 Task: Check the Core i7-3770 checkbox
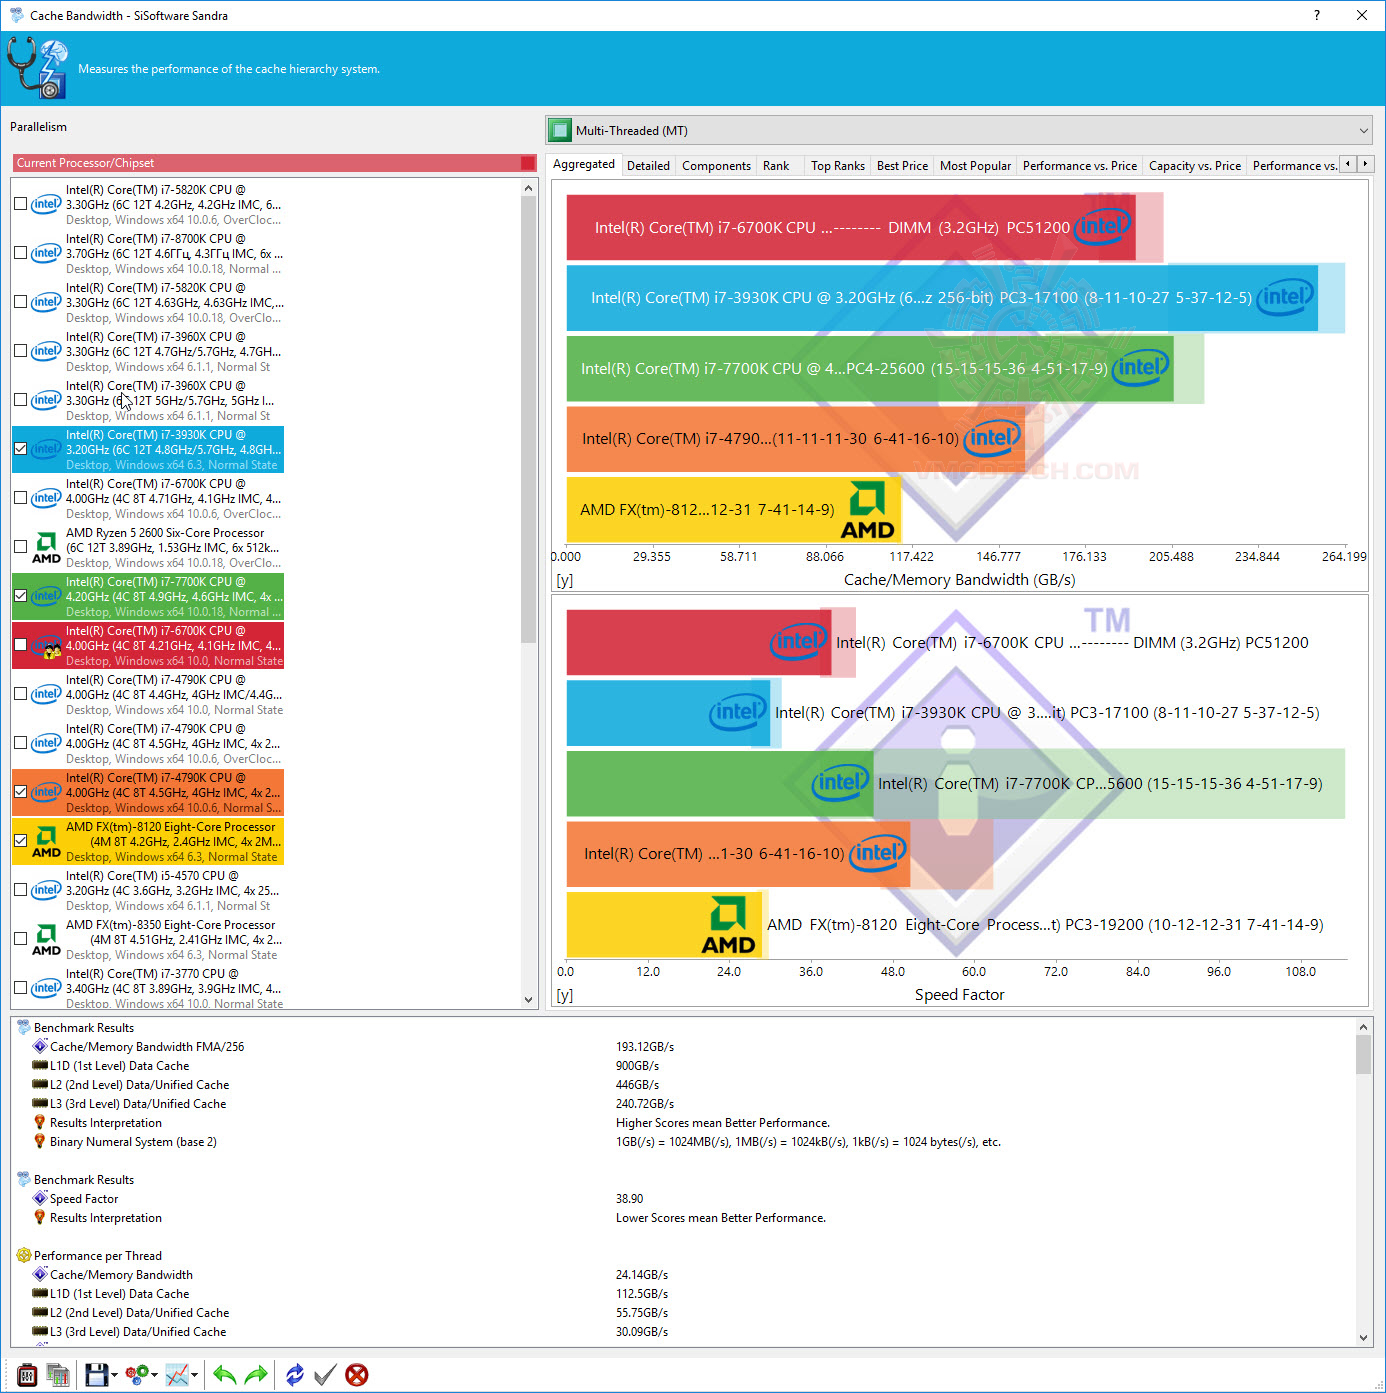tap(20, 988)
